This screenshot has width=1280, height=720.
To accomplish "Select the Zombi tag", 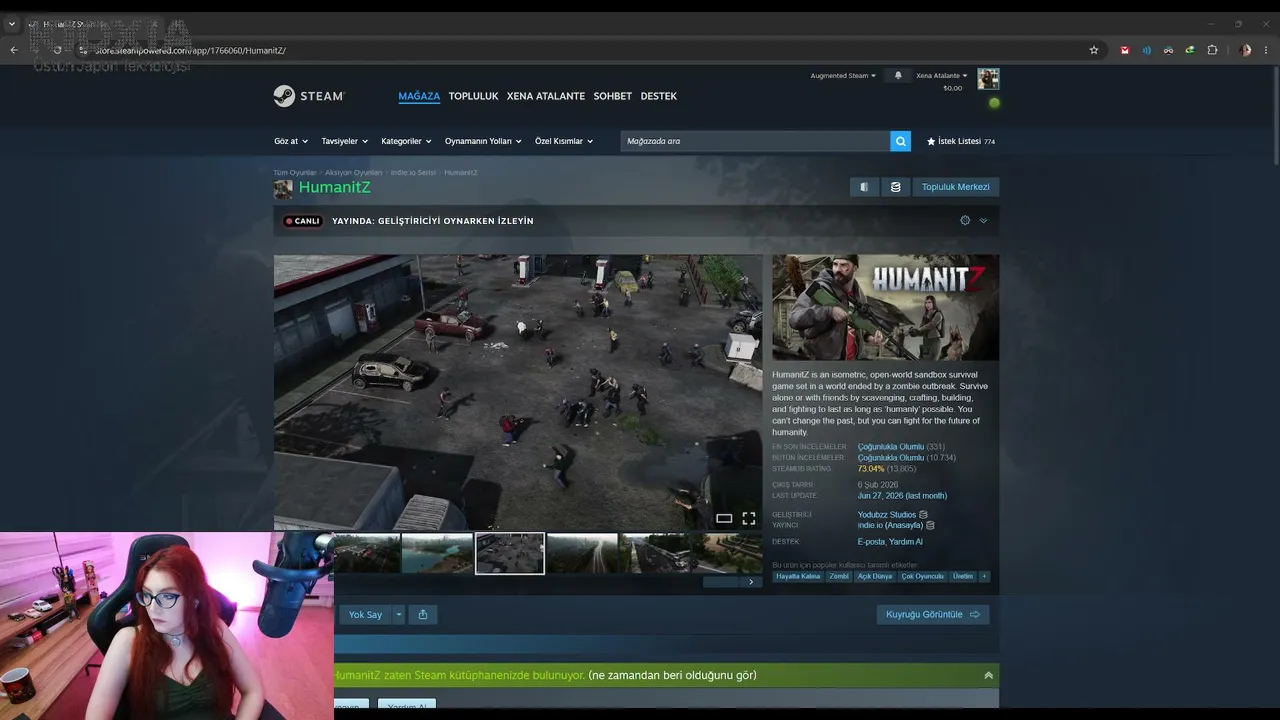I will tap(839, 576).
